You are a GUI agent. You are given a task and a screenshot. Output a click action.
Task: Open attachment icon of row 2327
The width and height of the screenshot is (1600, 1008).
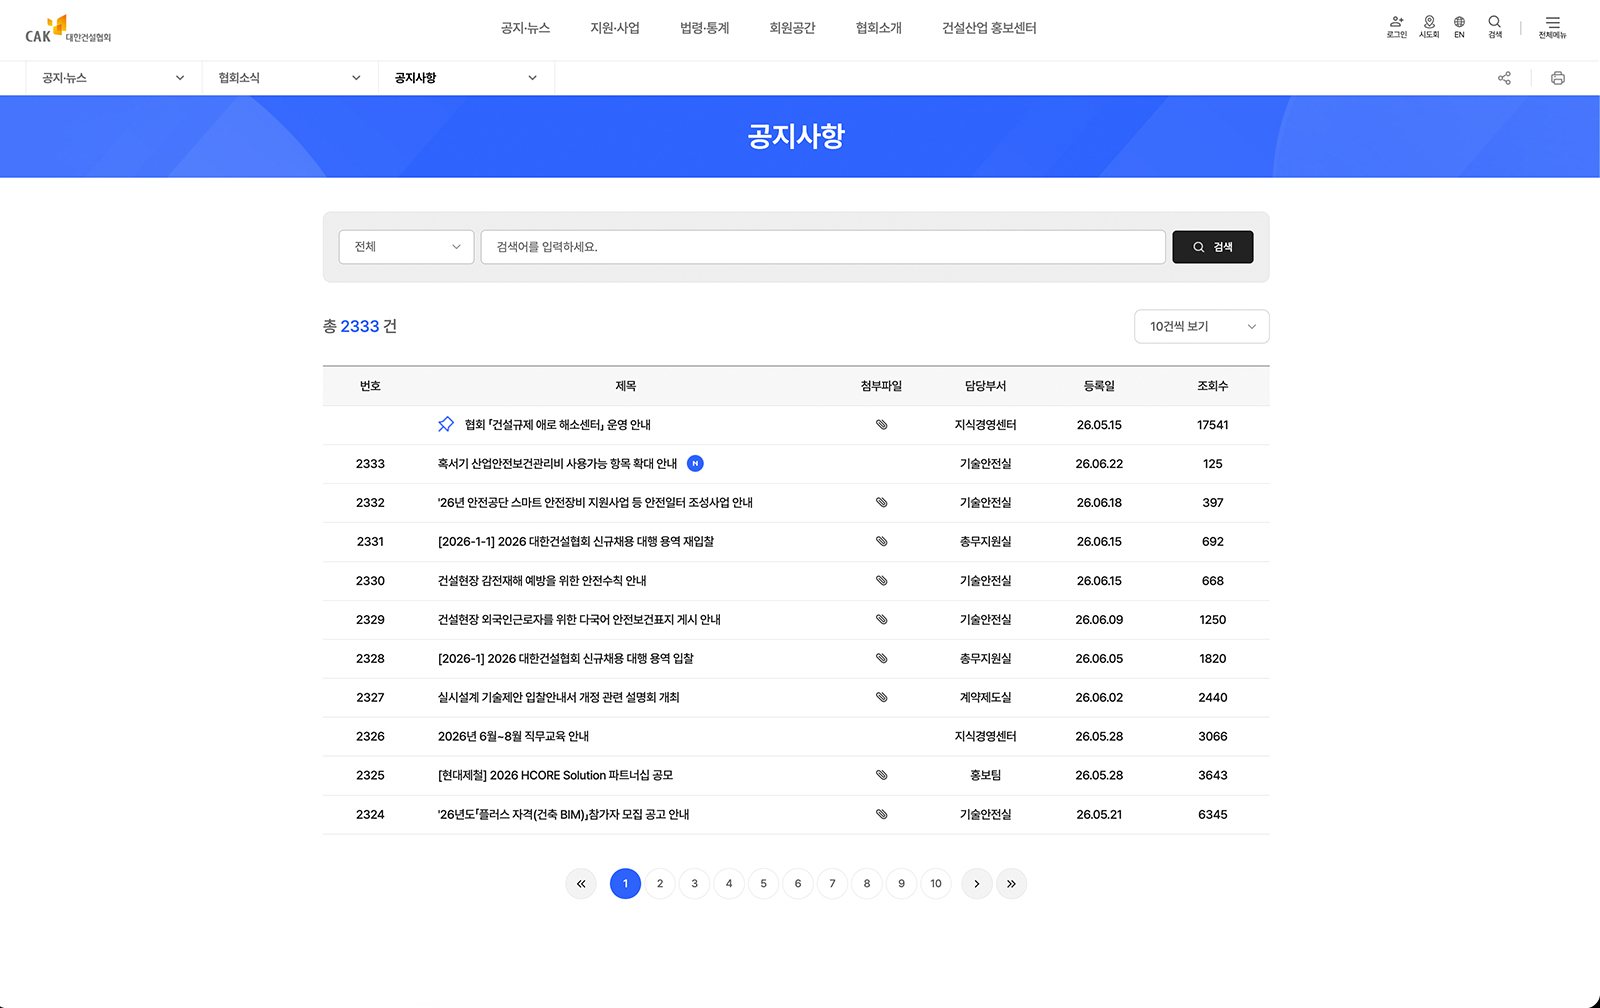point(881,698)
